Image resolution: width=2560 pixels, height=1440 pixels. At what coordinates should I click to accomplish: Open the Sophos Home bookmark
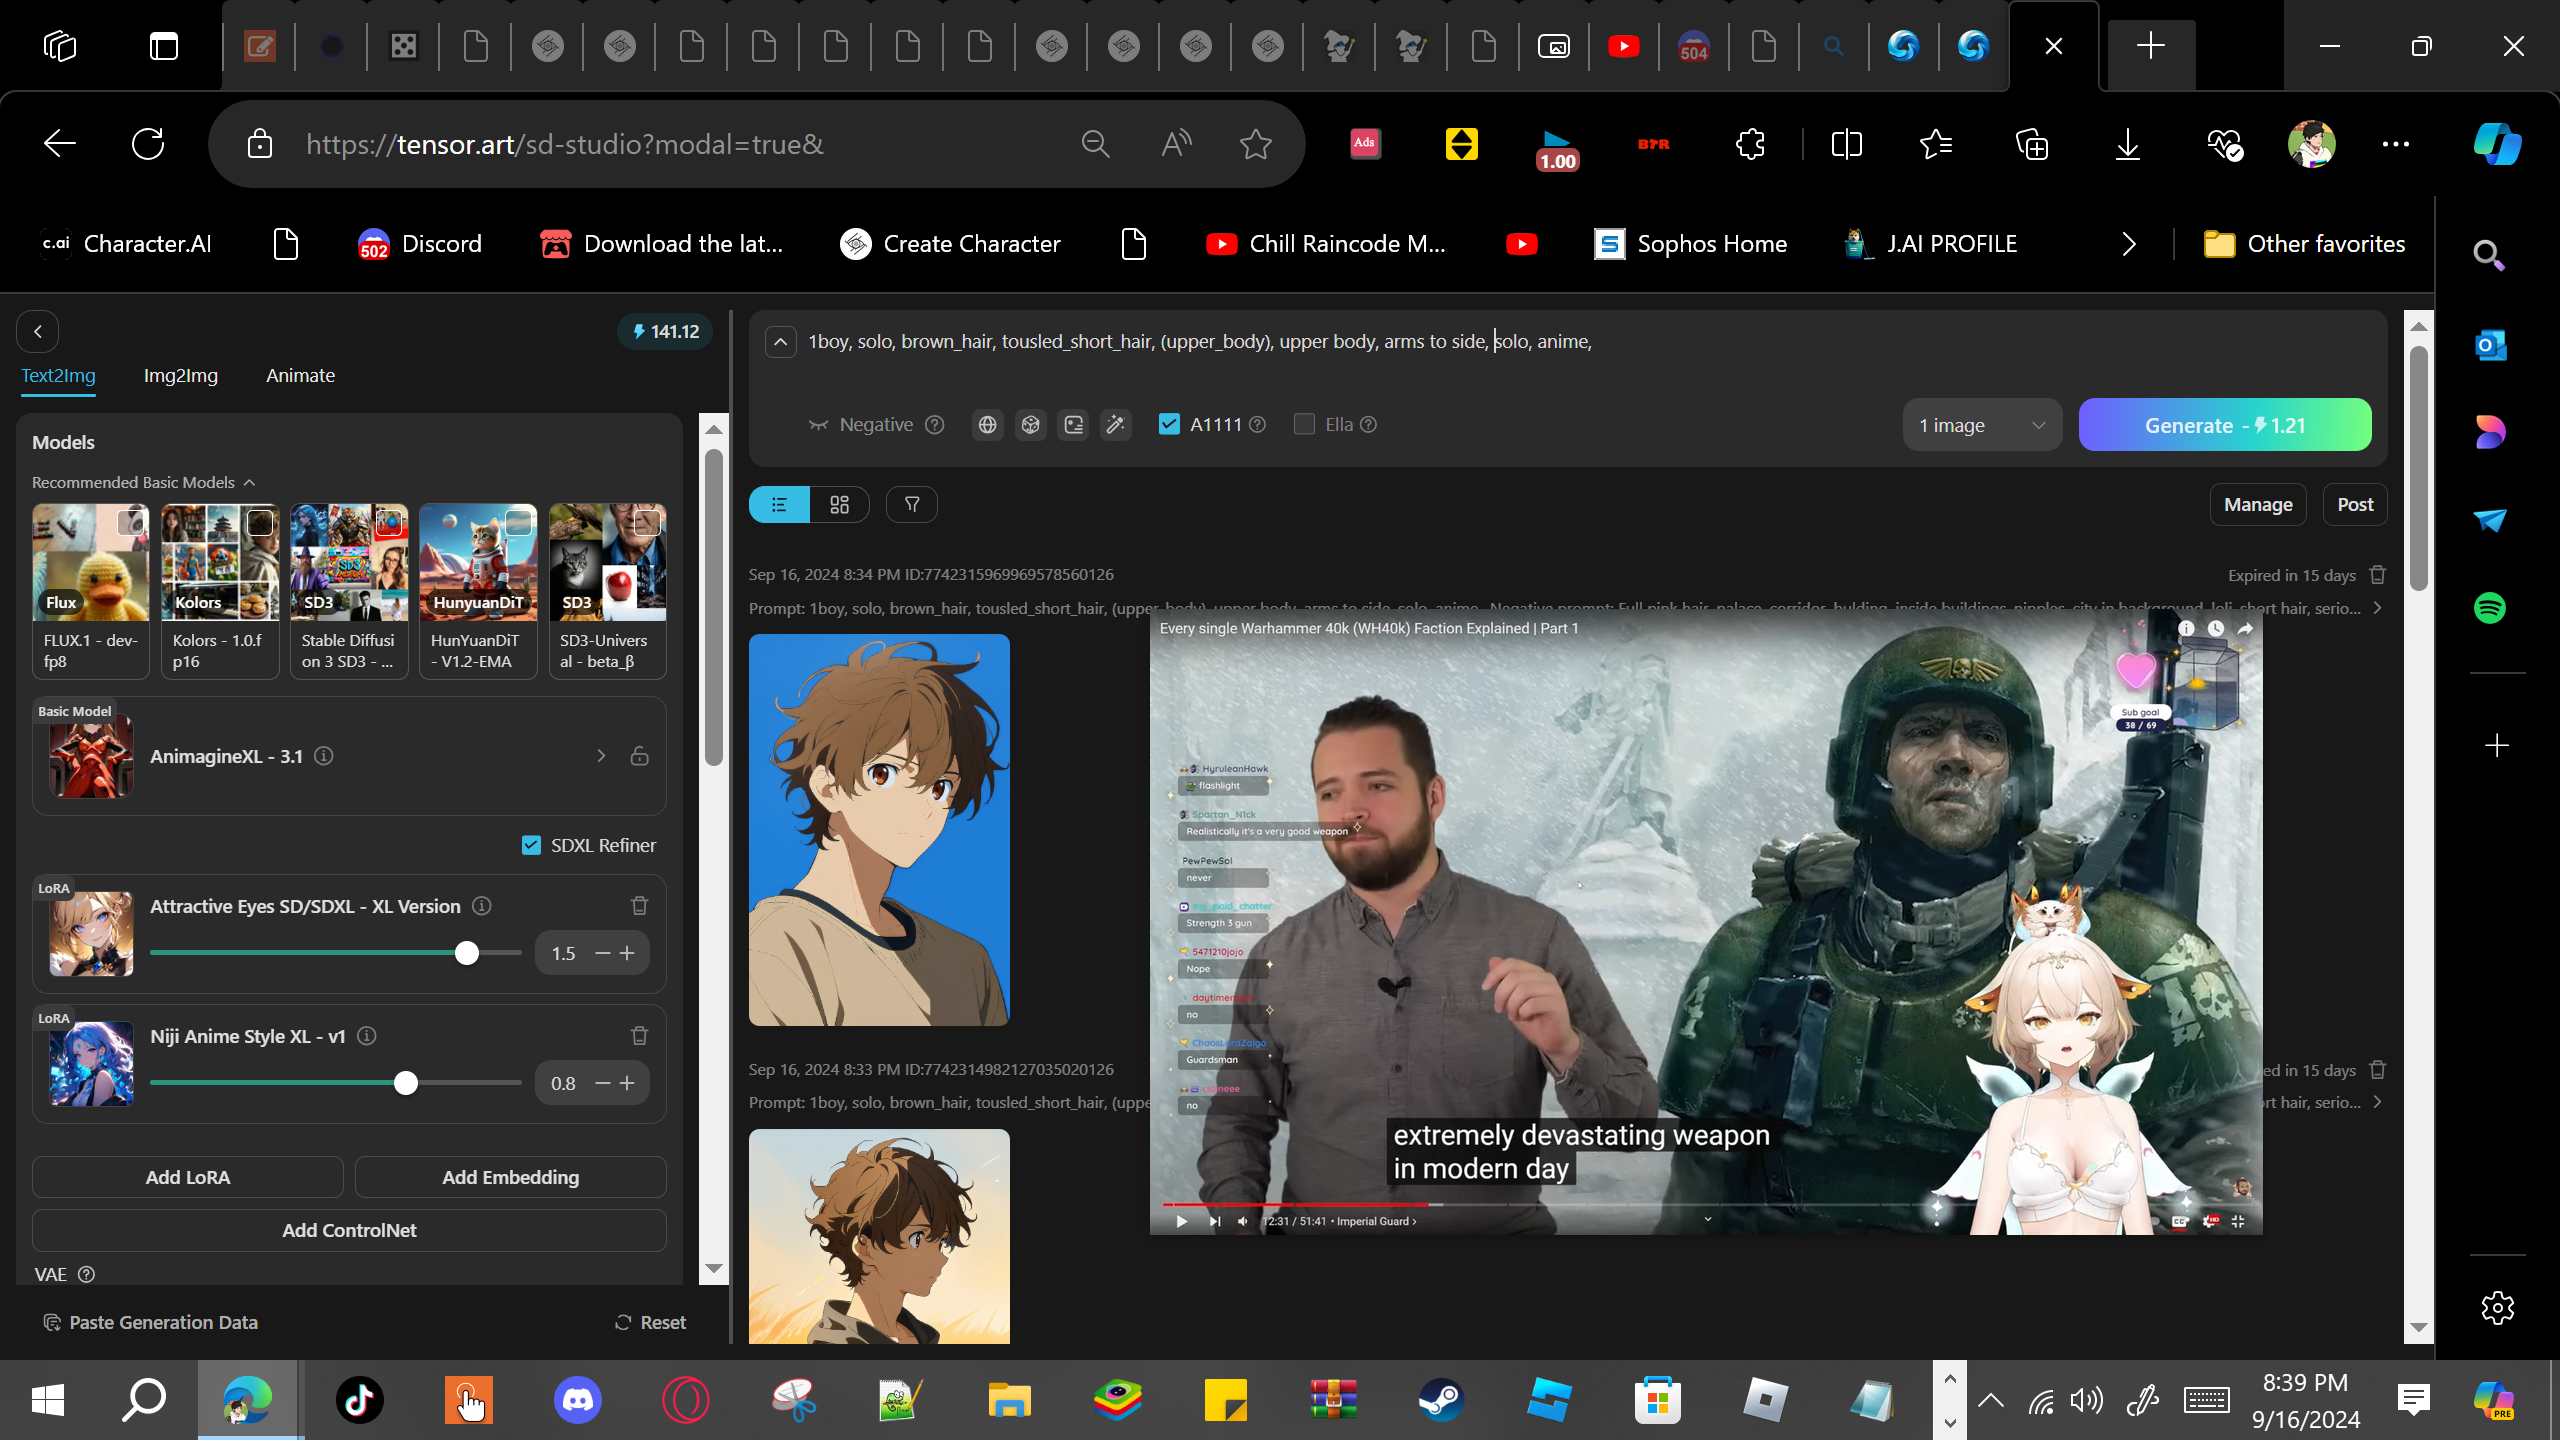point(1690,244)
